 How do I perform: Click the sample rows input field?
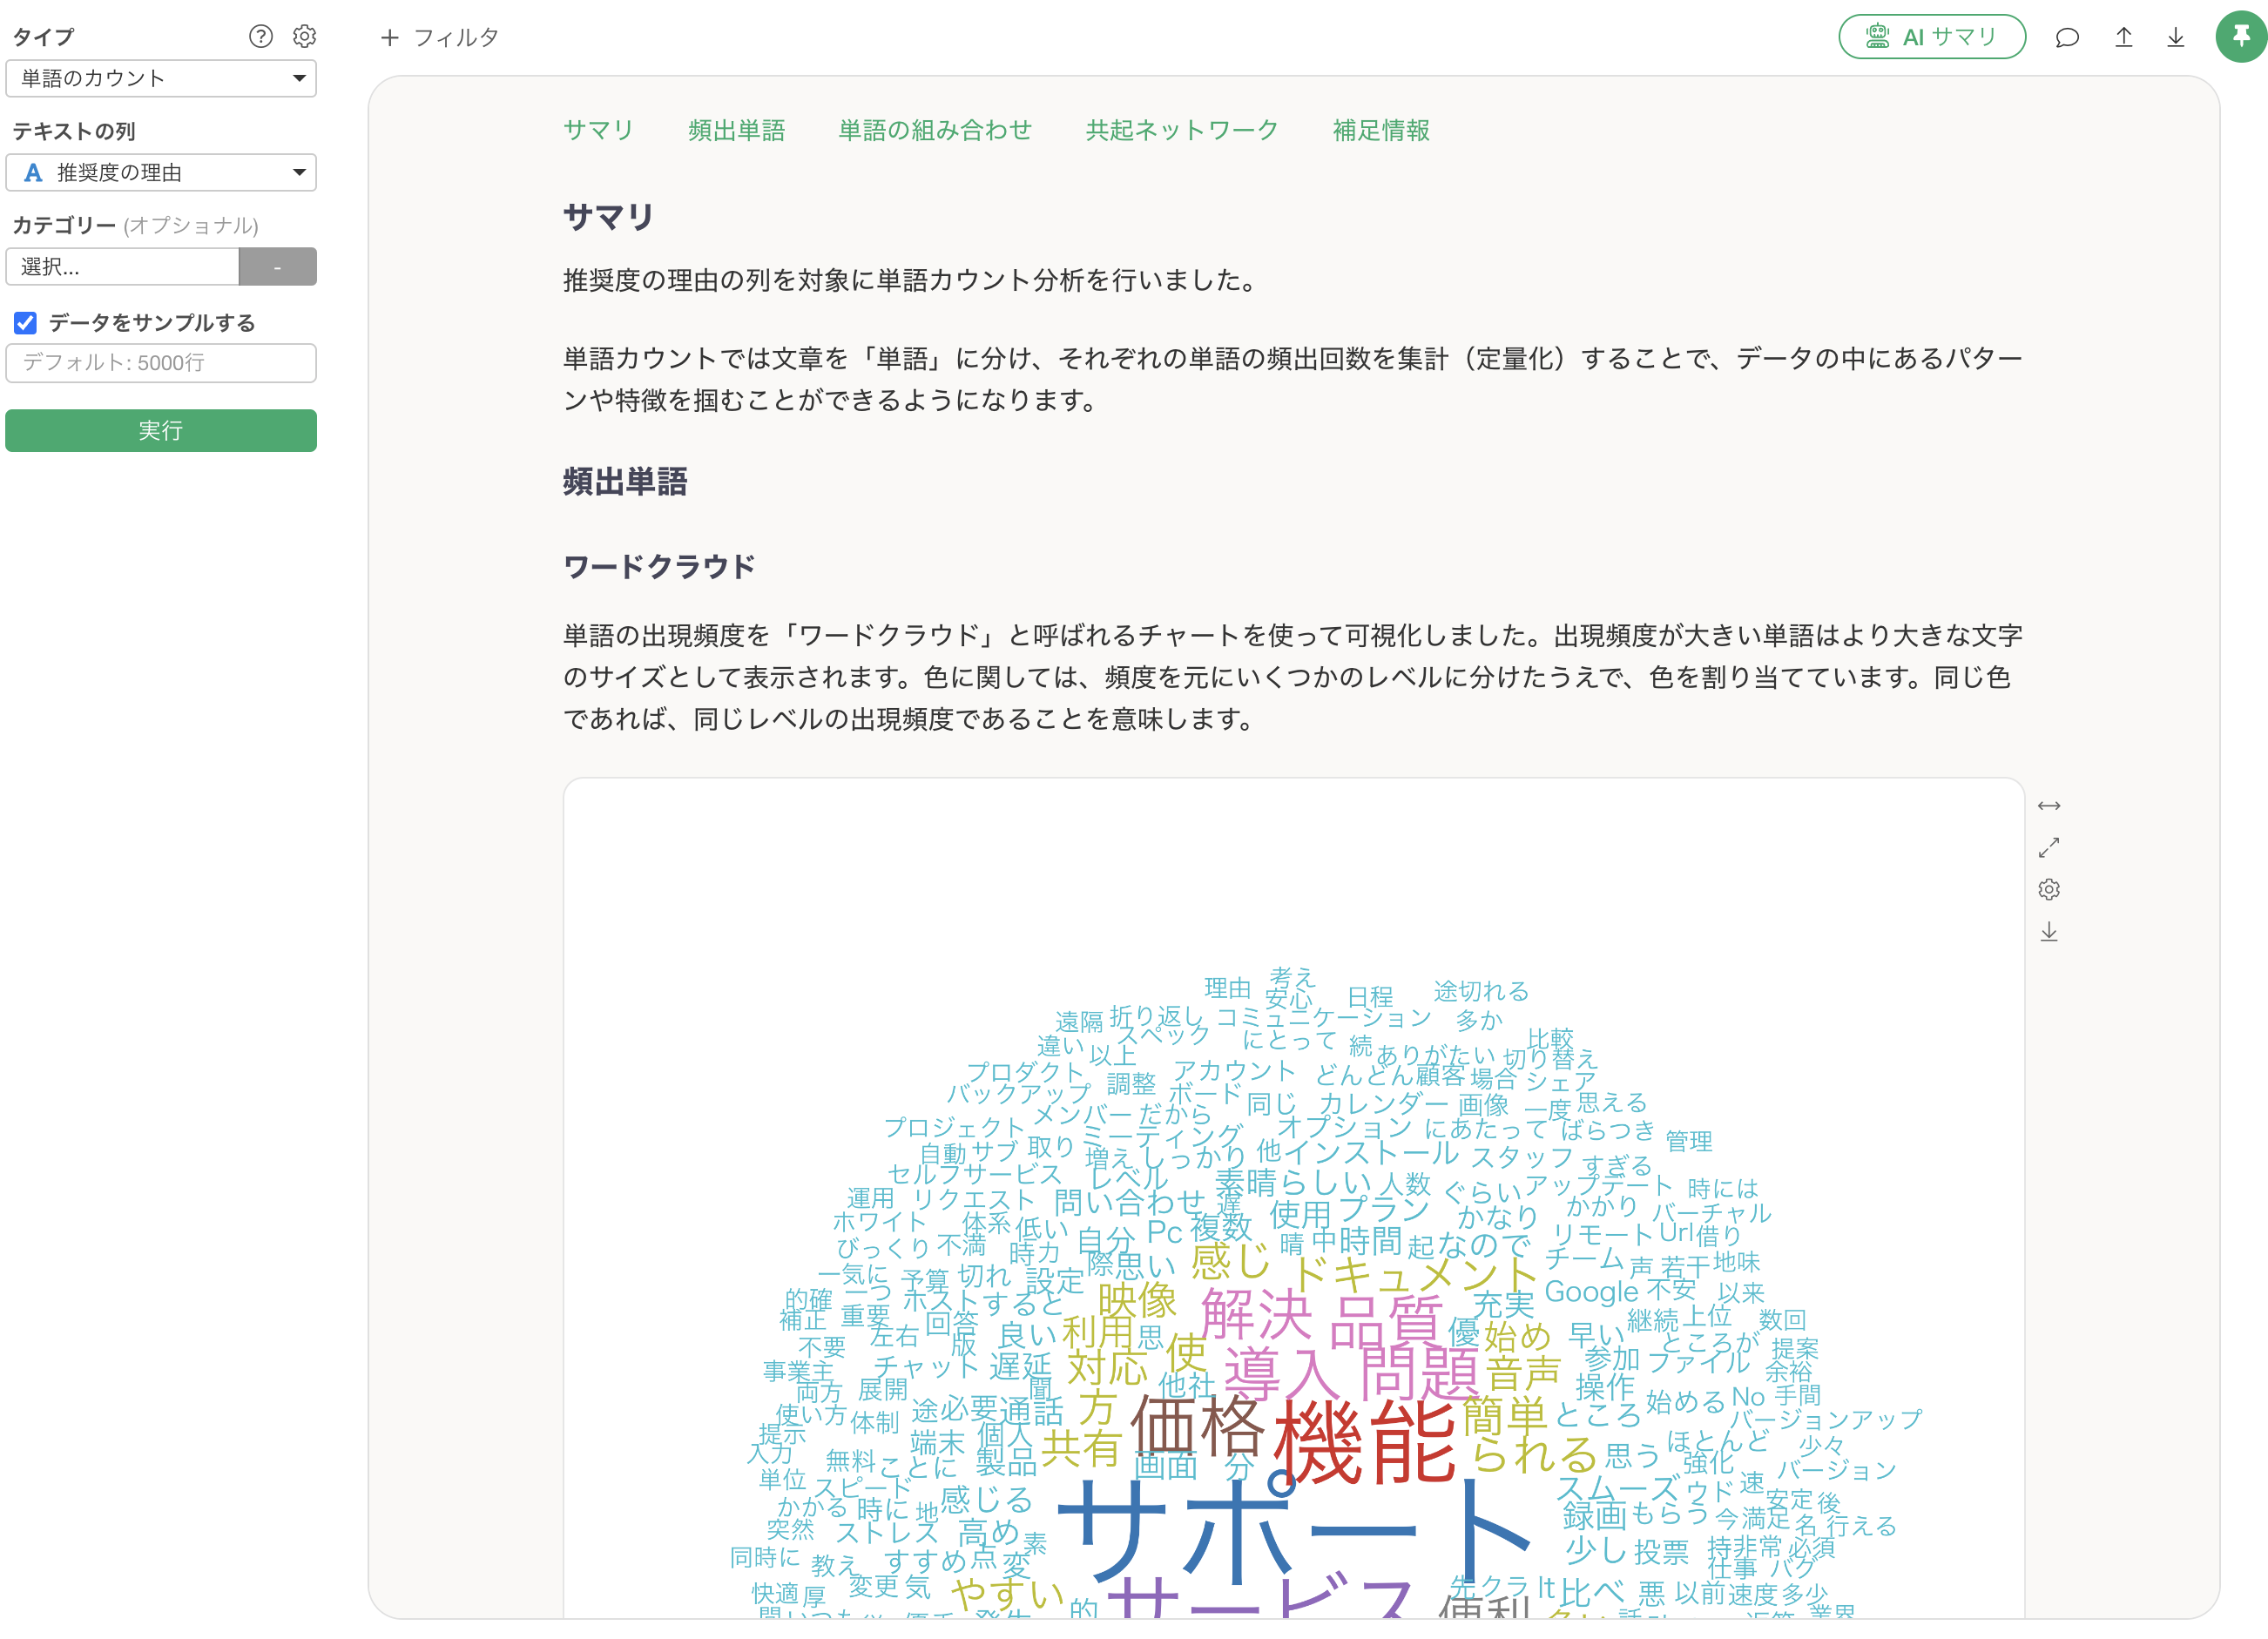click(161, 363)
